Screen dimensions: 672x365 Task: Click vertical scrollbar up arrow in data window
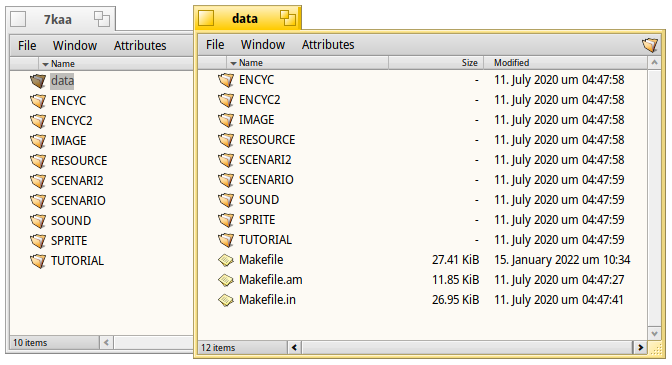pyautogui.click(x=654, y=63)
